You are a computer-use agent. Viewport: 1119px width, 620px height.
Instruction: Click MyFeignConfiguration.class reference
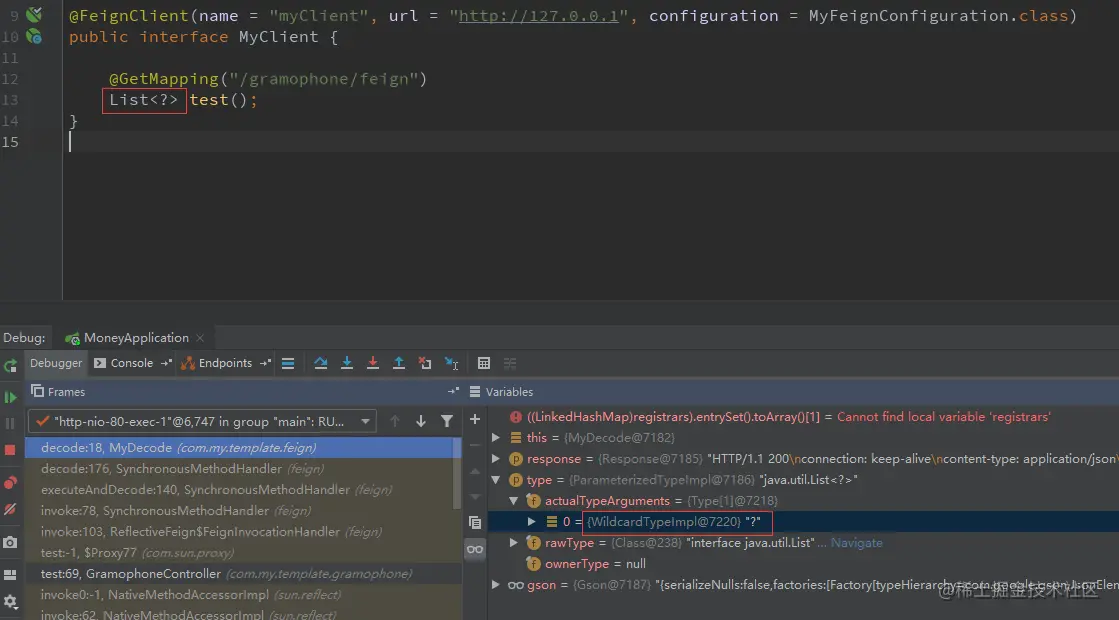click(938, 16)
